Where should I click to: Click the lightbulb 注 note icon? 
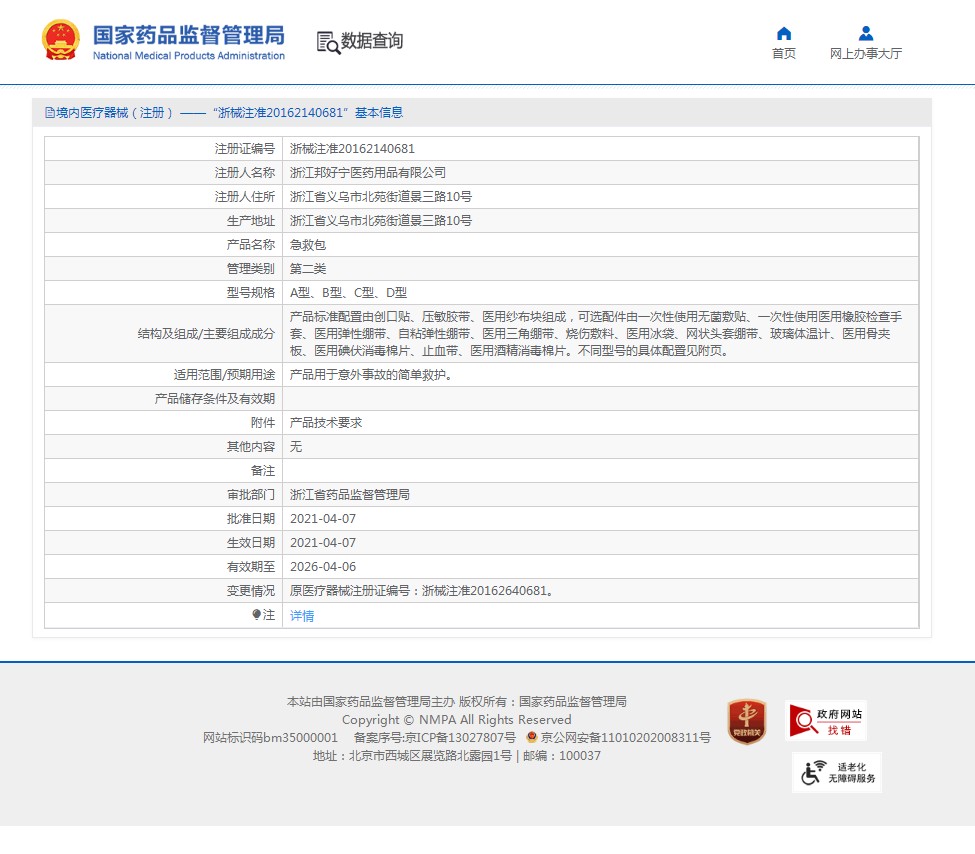tap(256, 615)
